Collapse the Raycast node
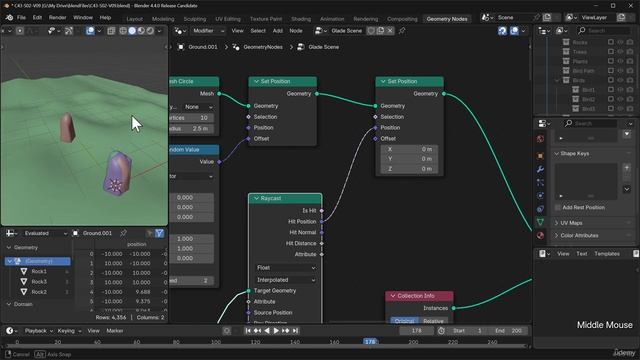 256,198
